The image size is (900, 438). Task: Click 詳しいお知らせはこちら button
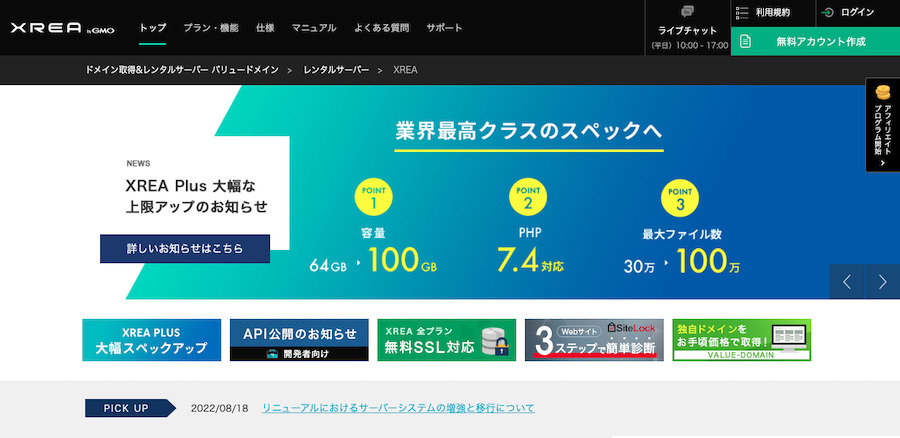pos(185,249)
